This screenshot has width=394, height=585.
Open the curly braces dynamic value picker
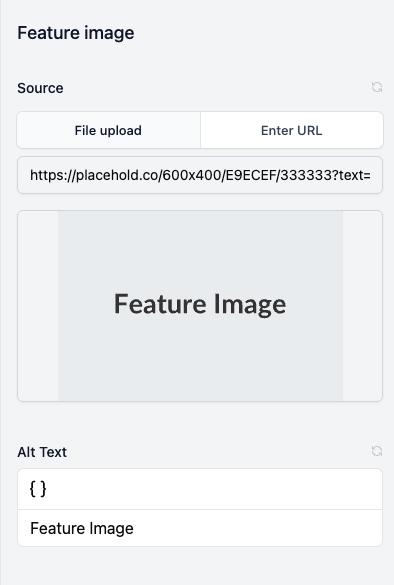38,489
